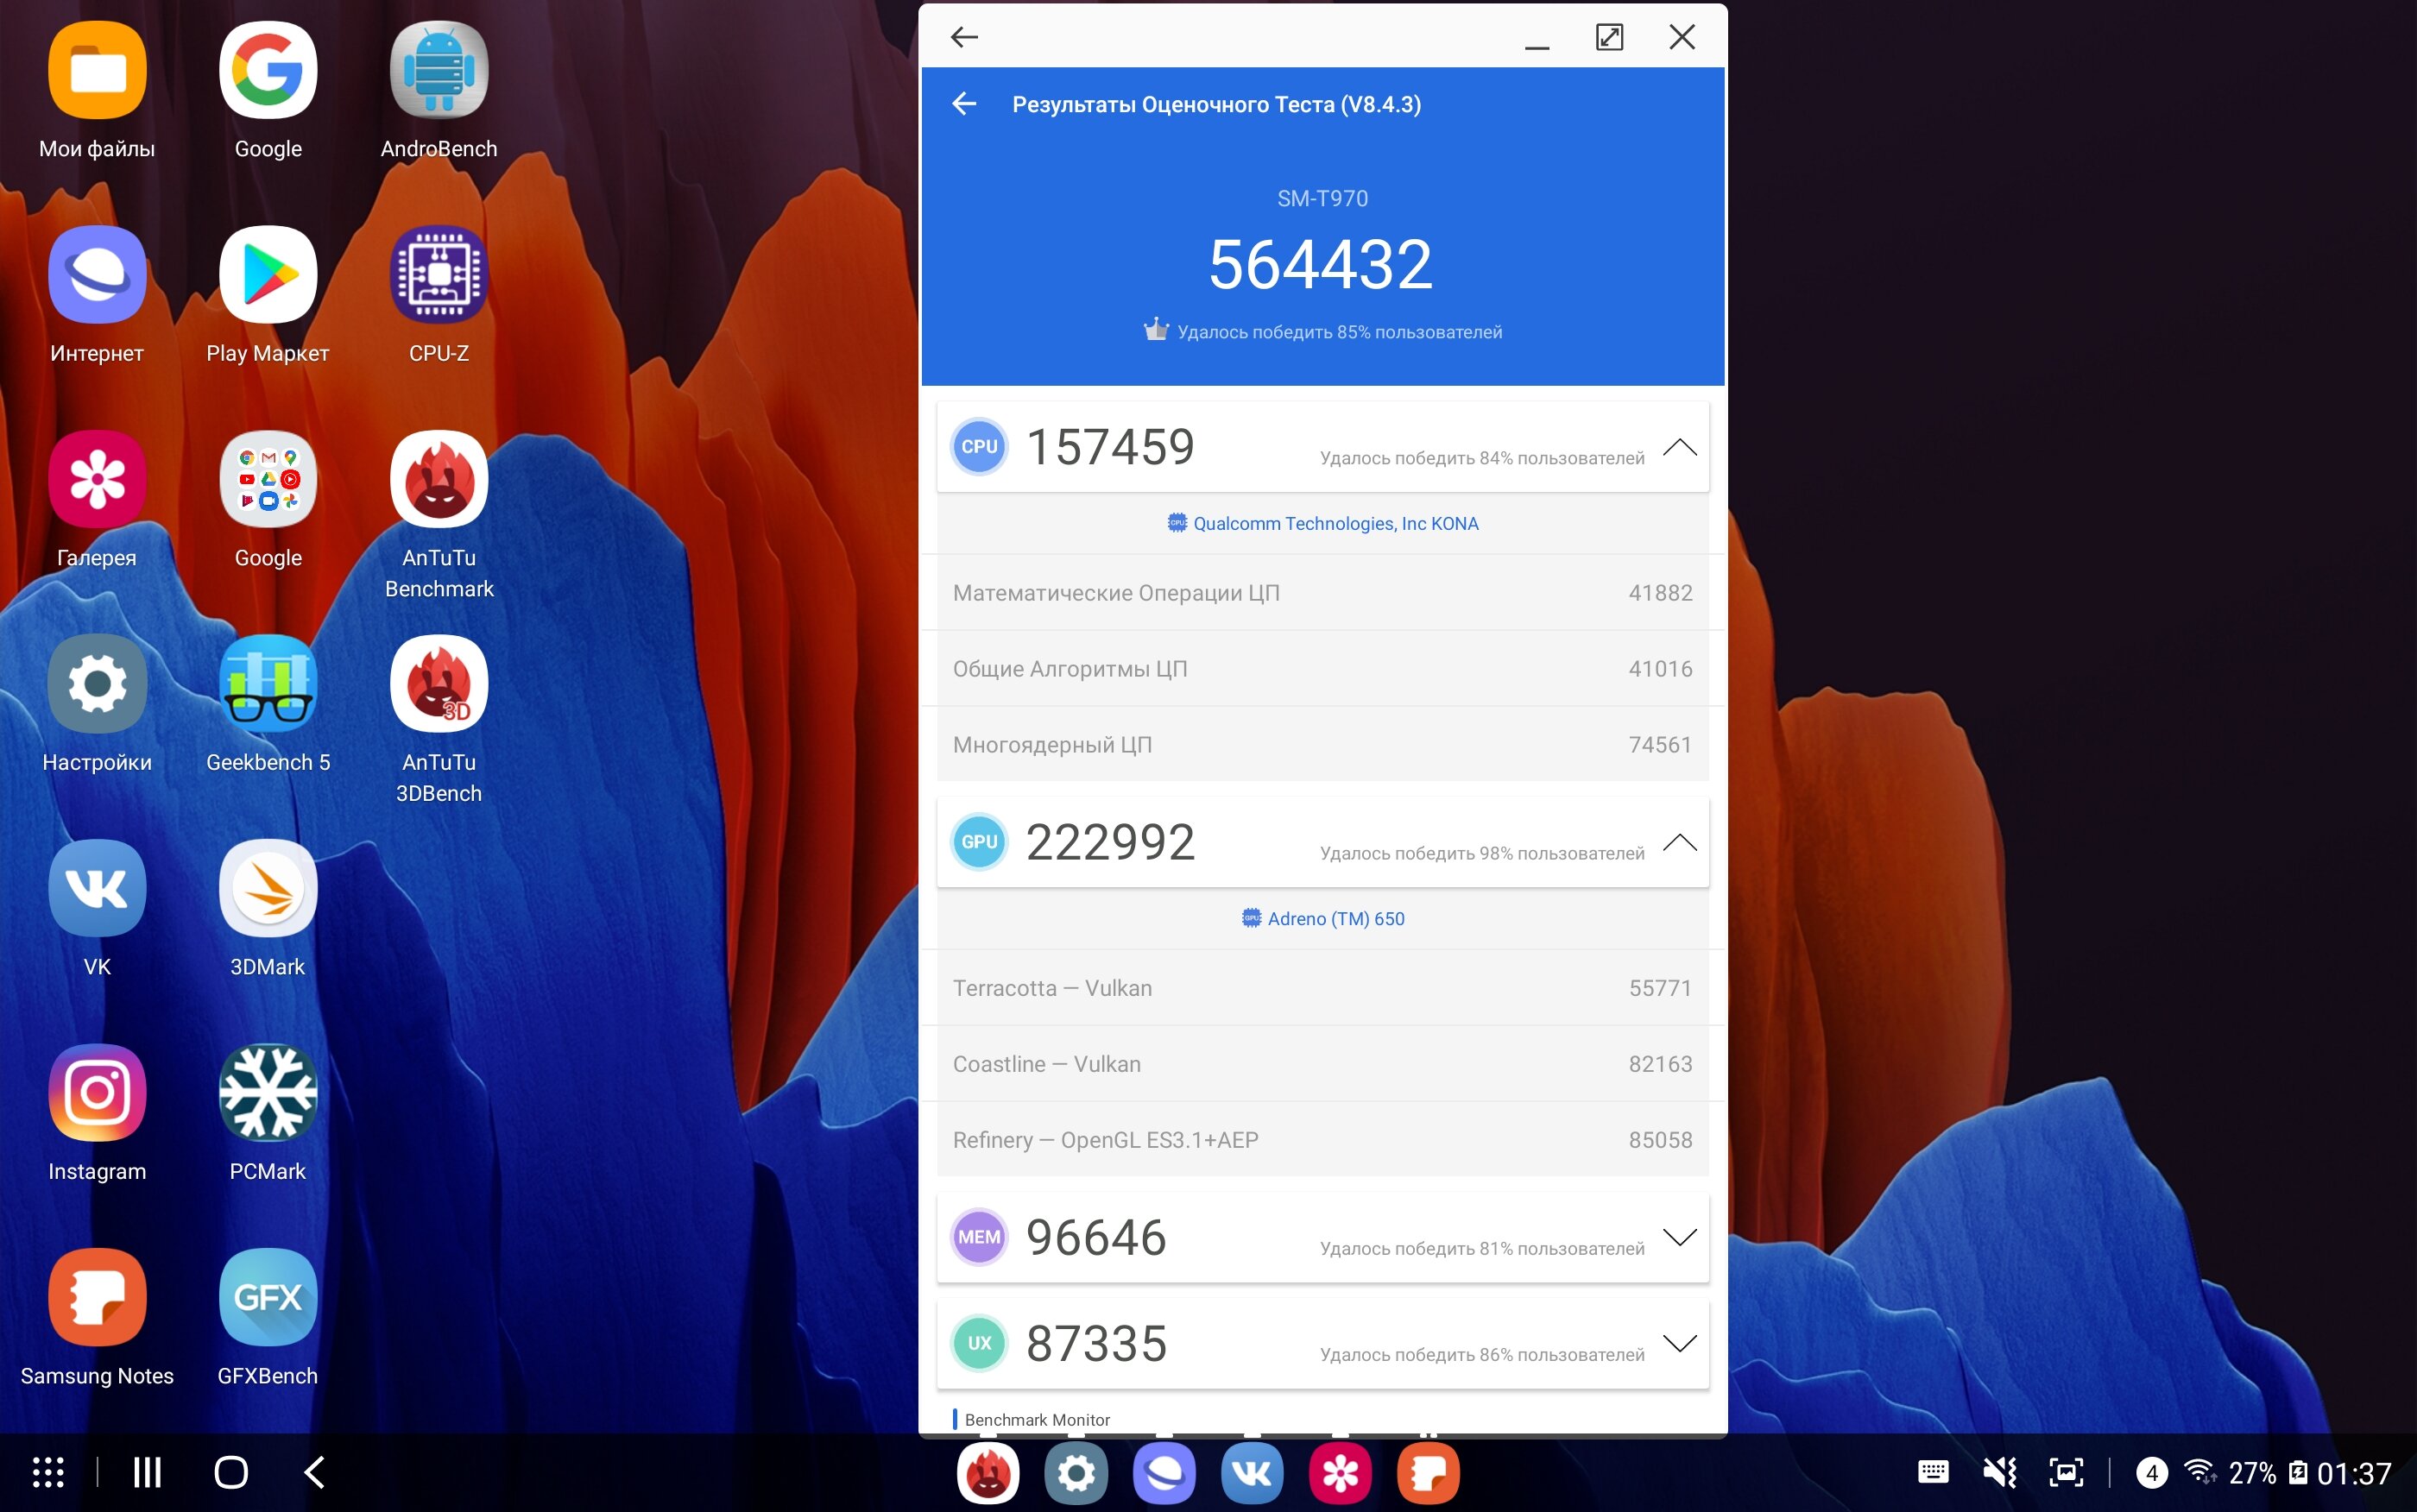Image resolution: width=2417 pixels, height=1512 pixels.
Task: Select the Общие Алгоритмы ЦП row
Action: [1322, 669]
